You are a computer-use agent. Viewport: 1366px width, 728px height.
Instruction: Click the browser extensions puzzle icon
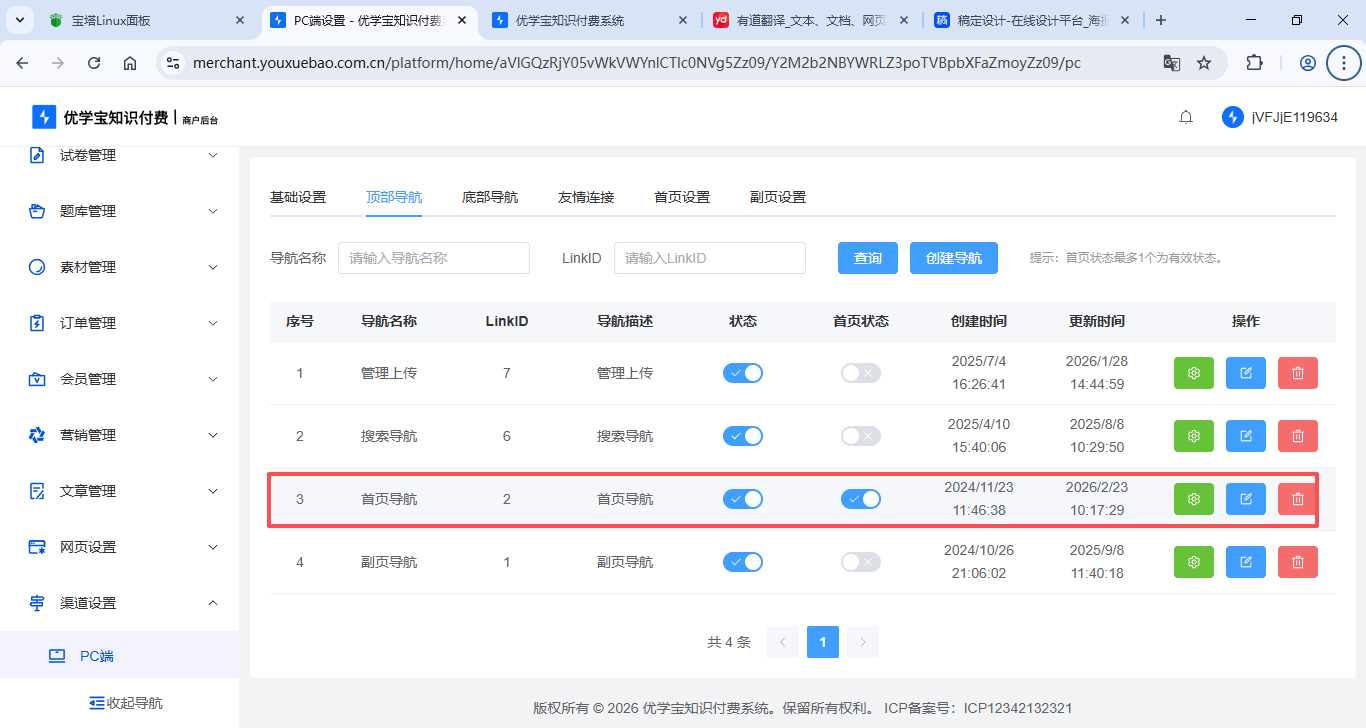[x=1254, y=63]
